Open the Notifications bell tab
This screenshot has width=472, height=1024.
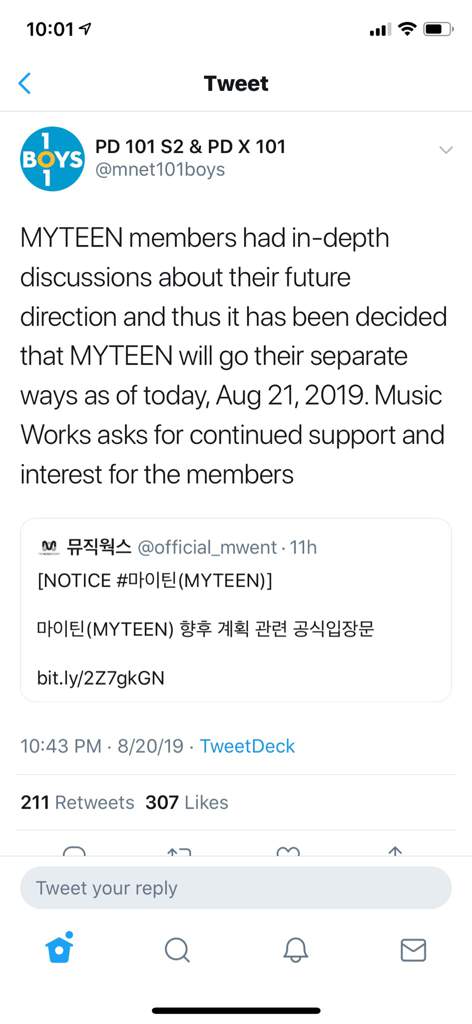click(296, 950)
